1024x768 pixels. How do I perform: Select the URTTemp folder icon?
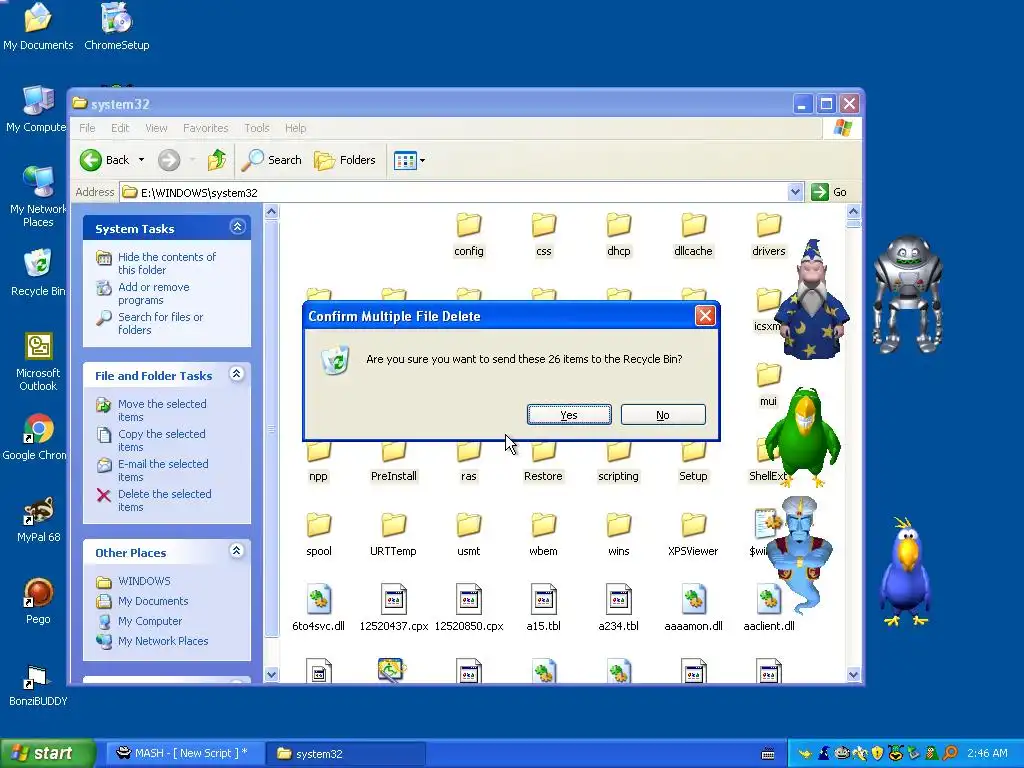point(394,525)
